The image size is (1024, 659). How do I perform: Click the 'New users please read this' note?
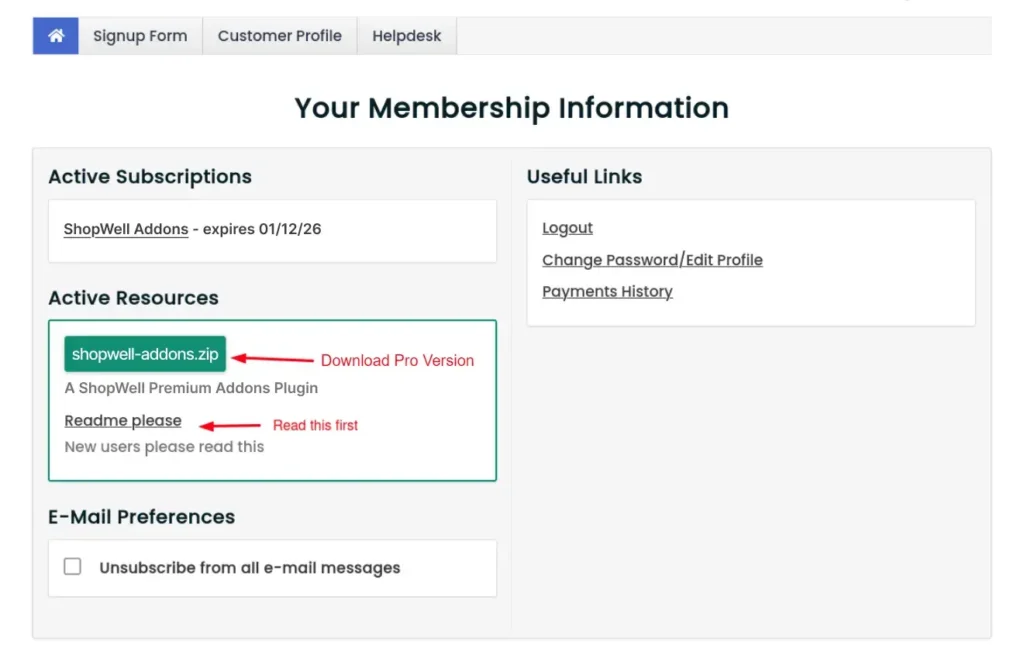pos(164,447)
